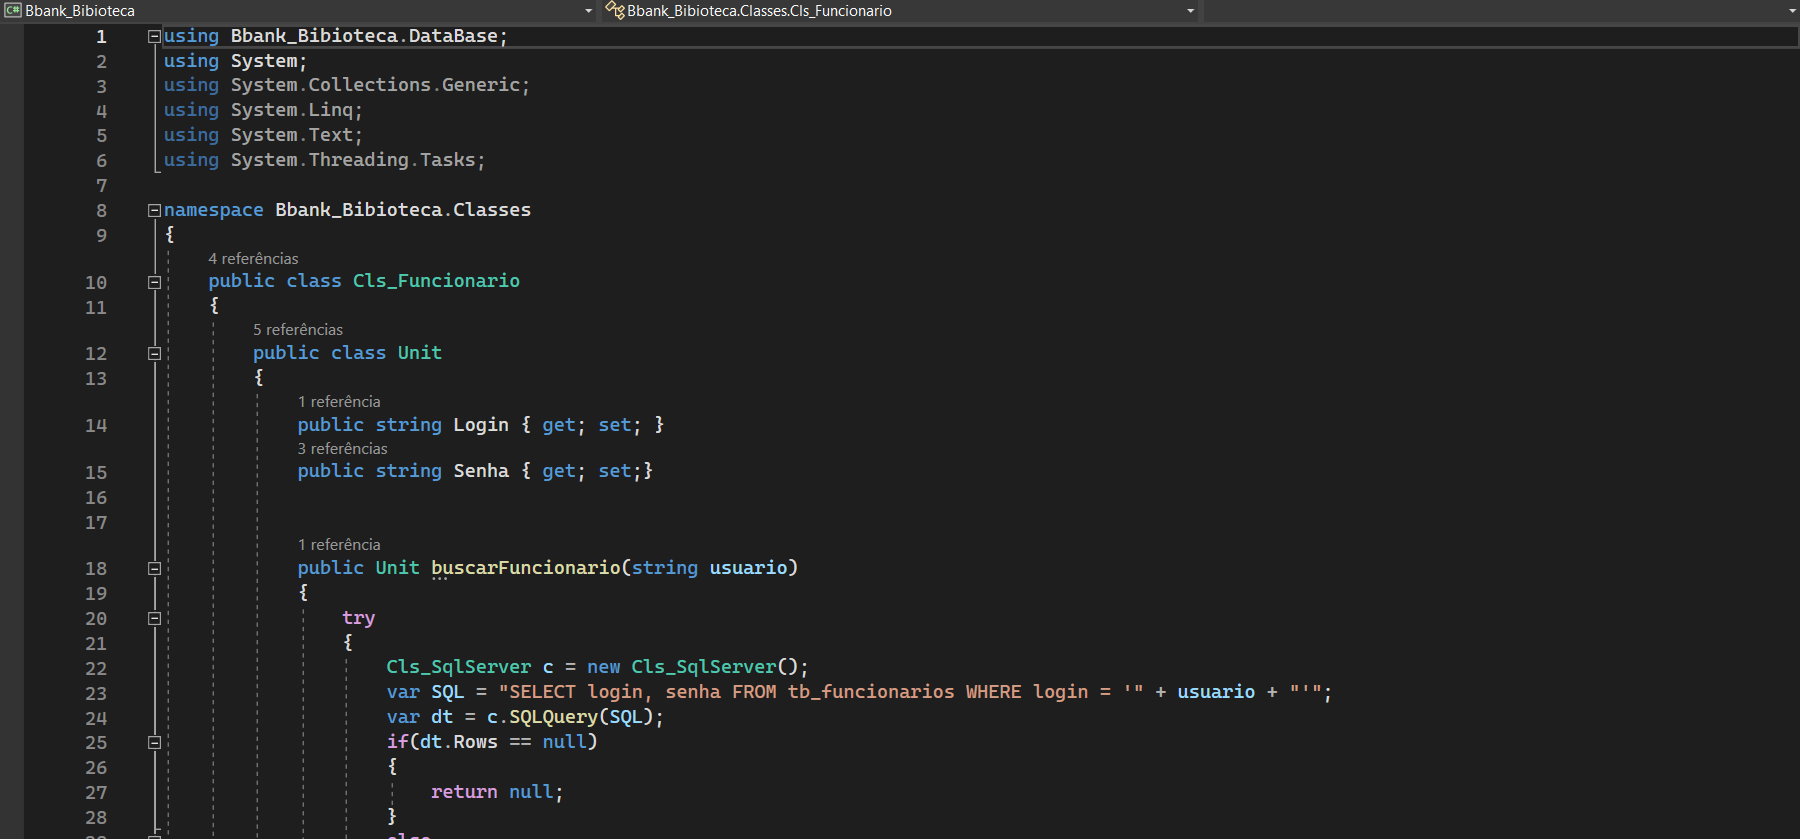This screenshot has height=839, width=1800.
Task: Click line number 1 in the margin
Action: point(101,37)
